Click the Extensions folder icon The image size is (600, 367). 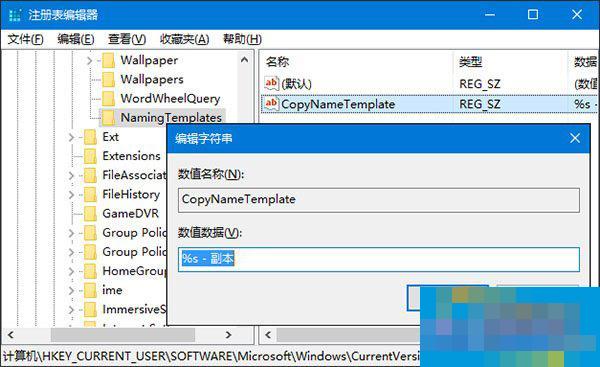(x=90, y=156)
